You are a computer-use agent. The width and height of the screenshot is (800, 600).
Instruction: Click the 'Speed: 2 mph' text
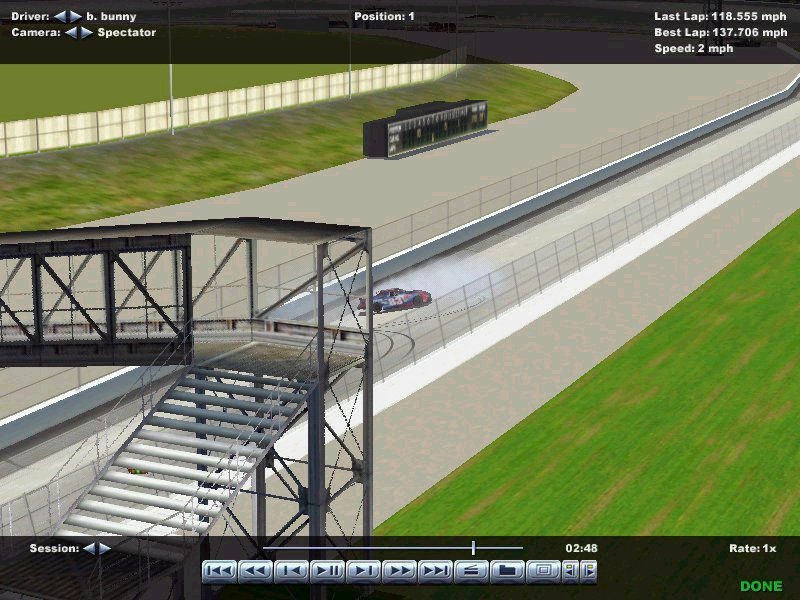coord(694,48)
